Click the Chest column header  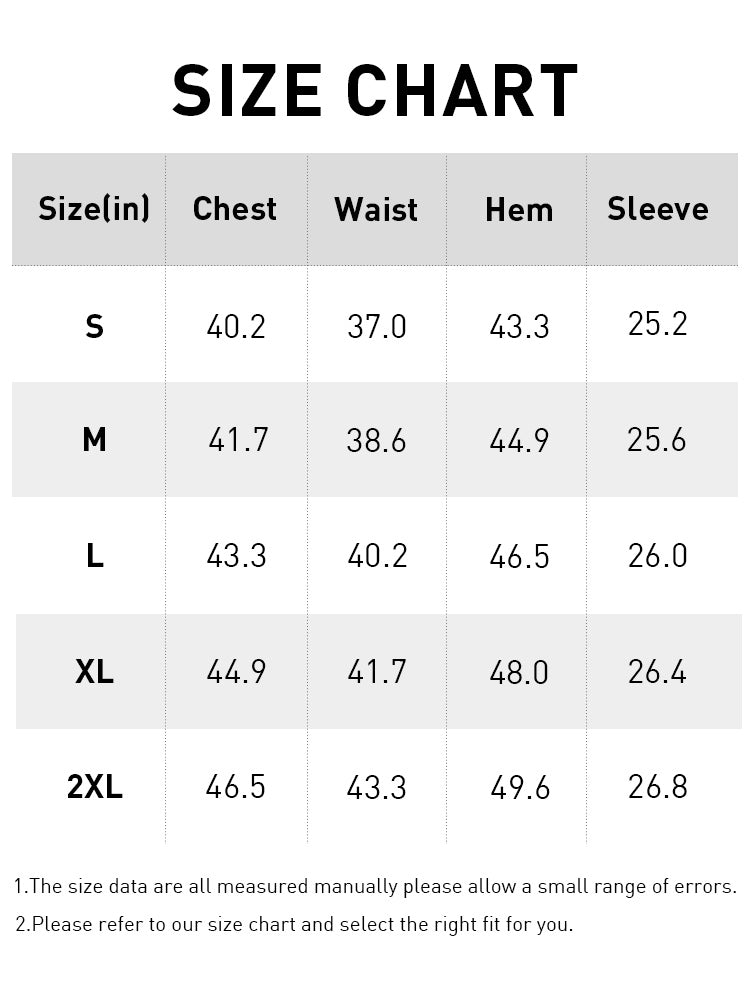coord(235,209)
